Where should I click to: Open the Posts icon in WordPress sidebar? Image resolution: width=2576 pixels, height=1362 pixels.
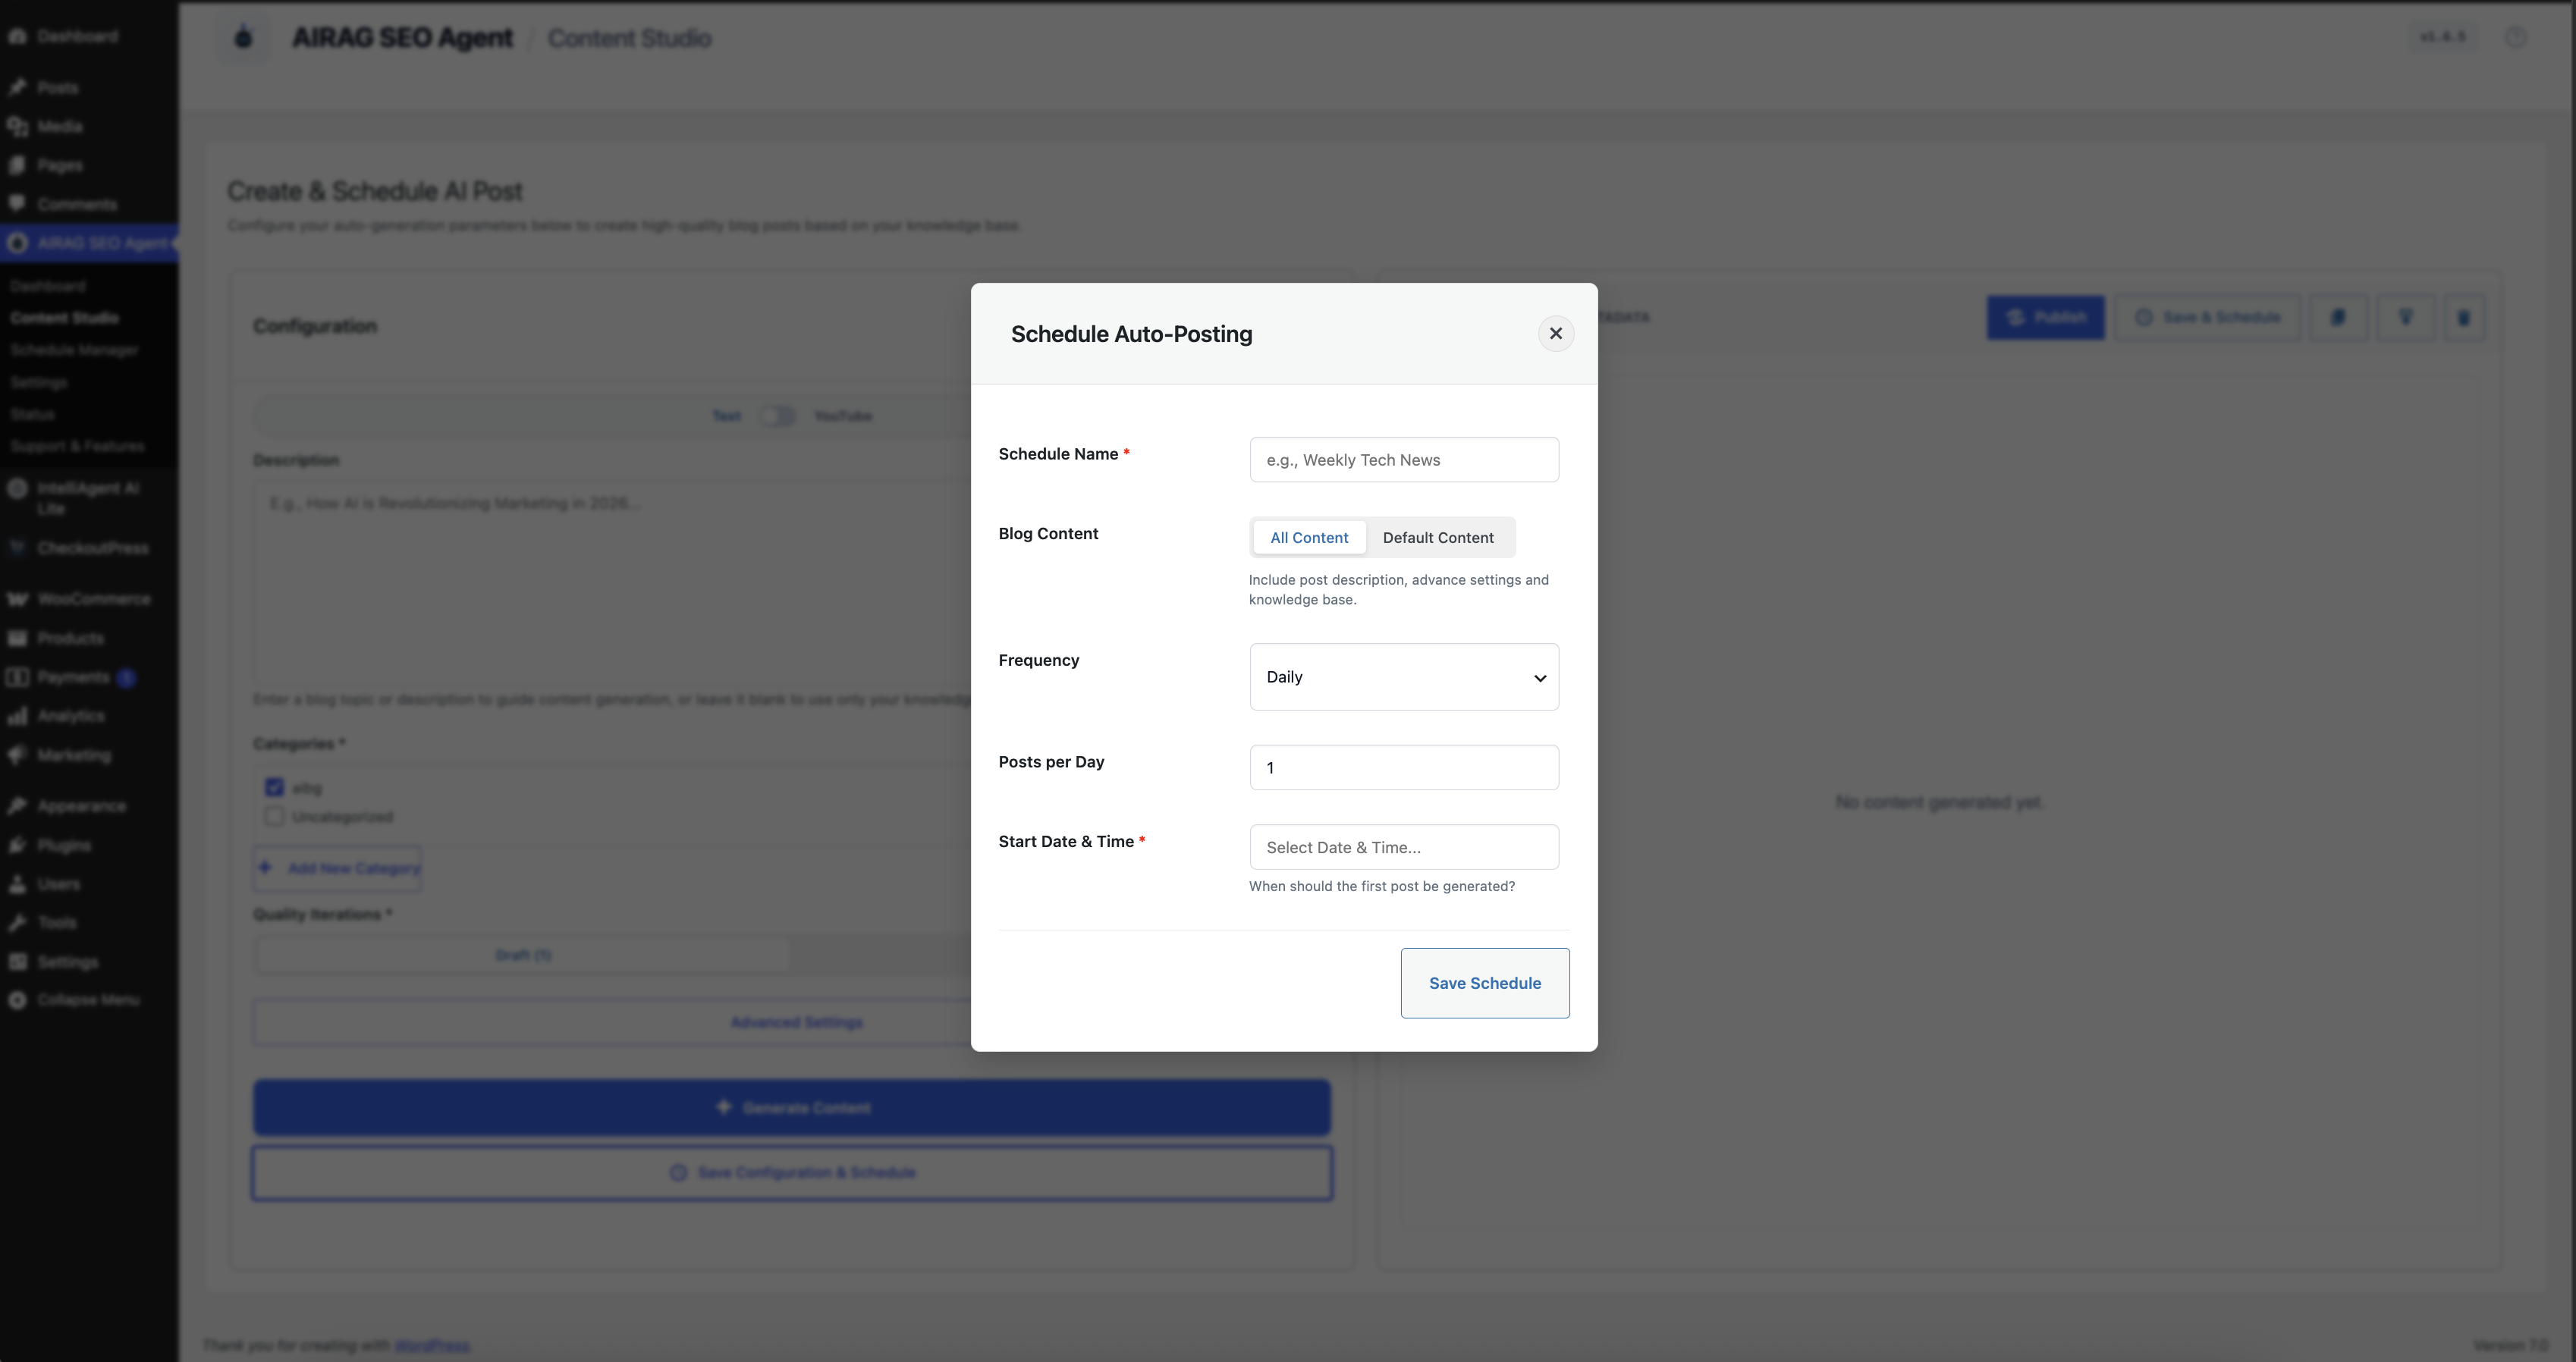[17, 87]
